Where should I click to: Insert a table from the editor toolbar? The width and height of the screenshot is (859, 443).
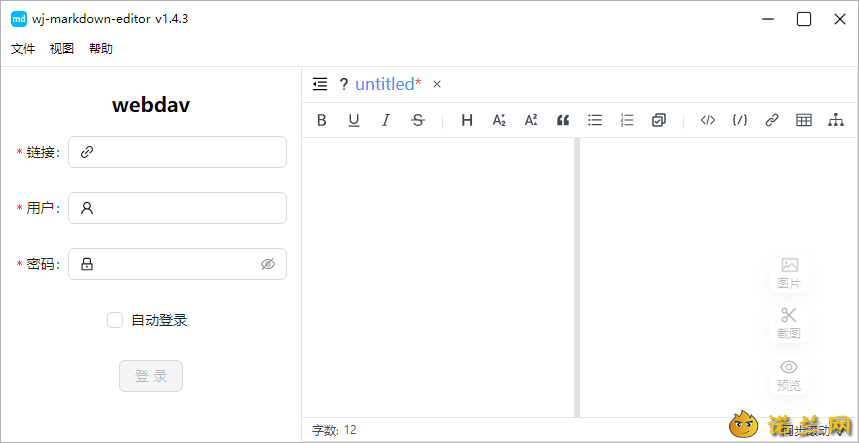pyautogui.click(x=804, y=120)
